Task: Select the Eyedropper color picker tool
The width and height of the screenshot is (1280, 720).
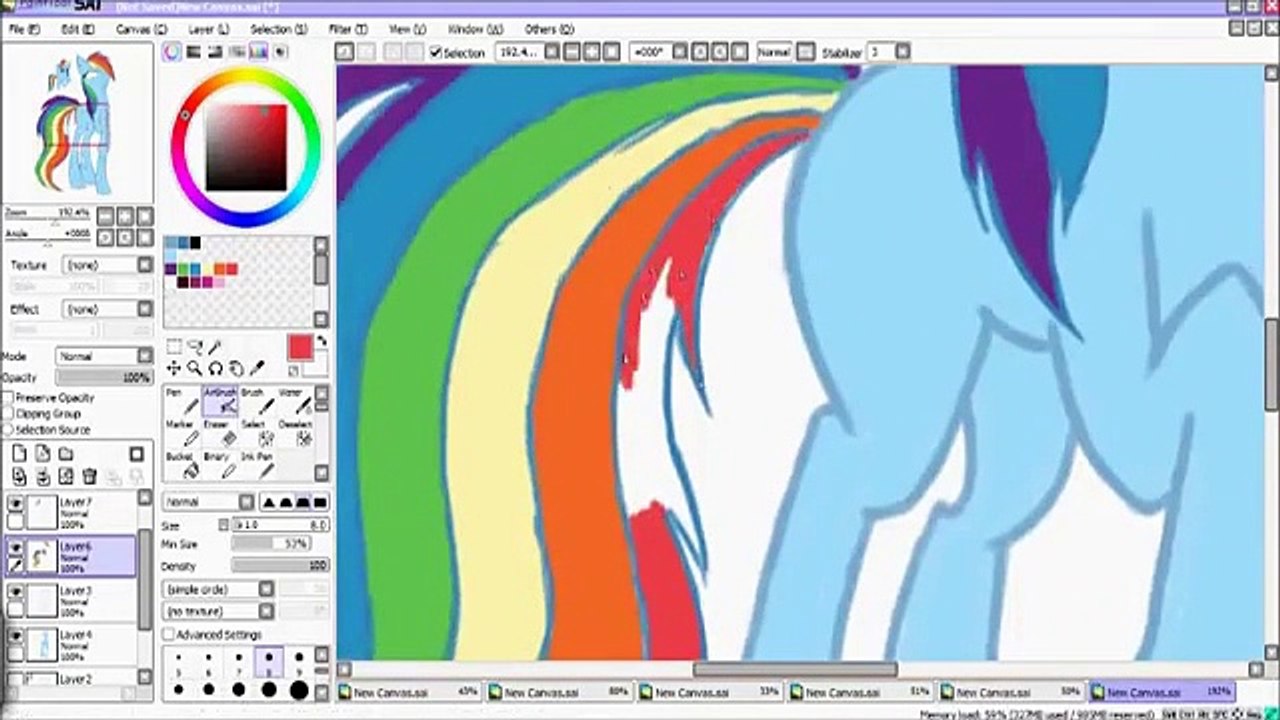Action: pos(257,368)
